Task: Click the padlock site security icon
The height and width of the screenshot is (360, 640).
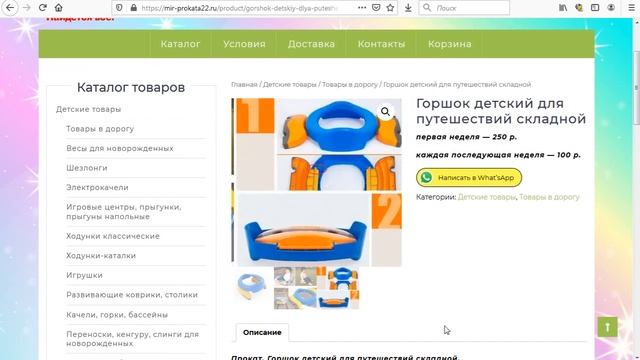Action: (133, 8)
